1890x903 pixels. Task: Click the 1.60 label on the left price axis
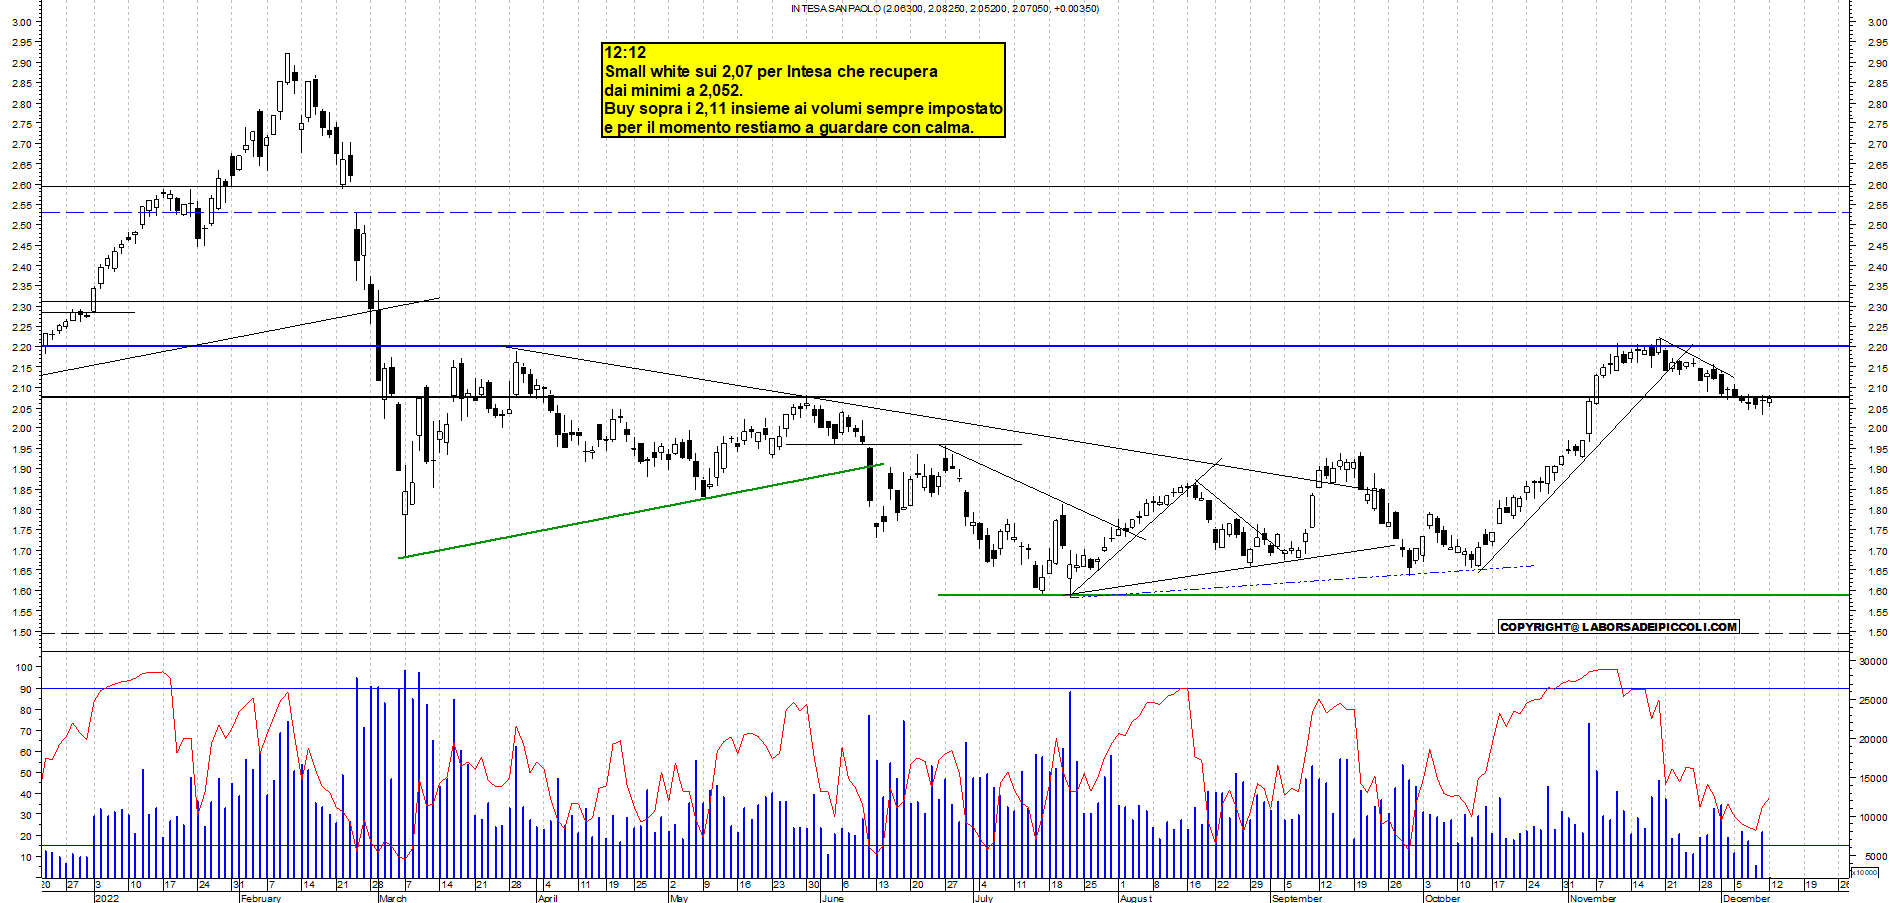tap(21, 592)
